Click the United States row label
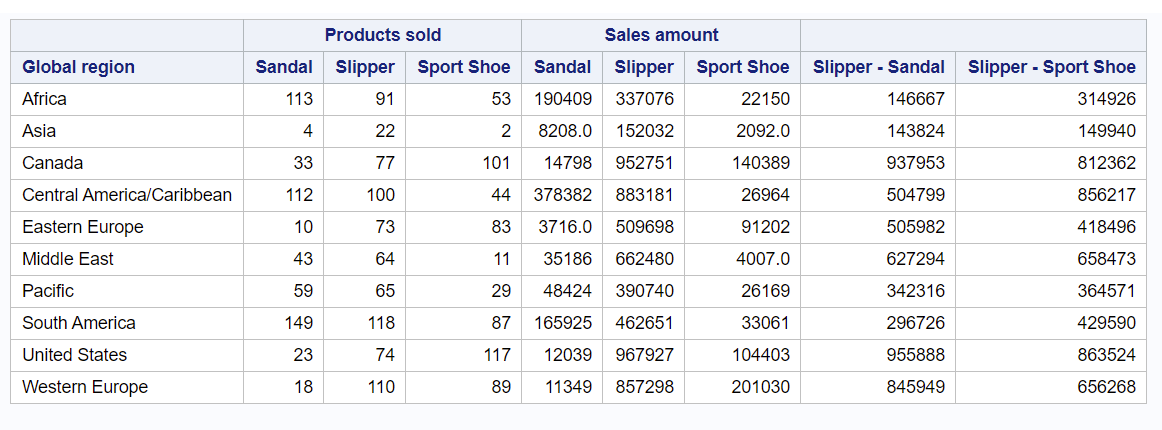 (75, 355)
